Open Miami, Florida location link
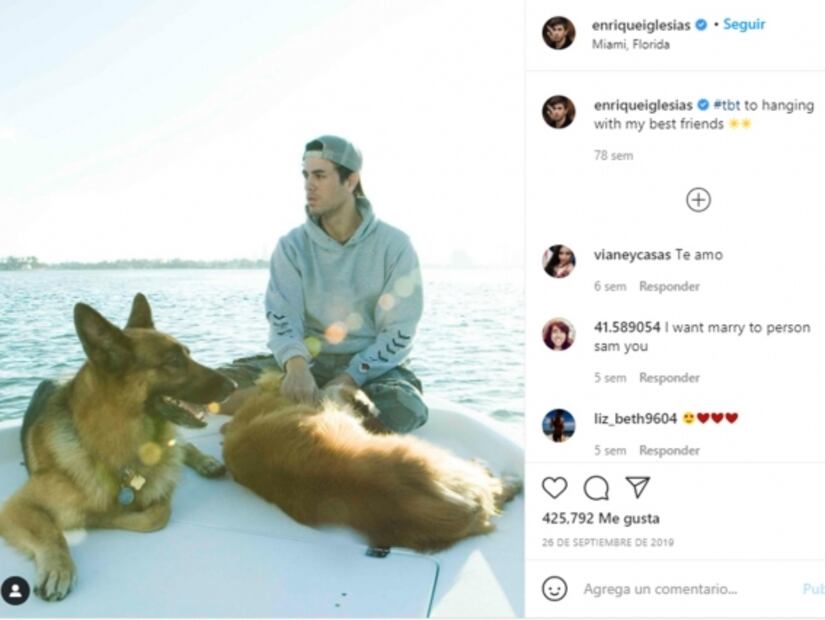 (630, 45)
